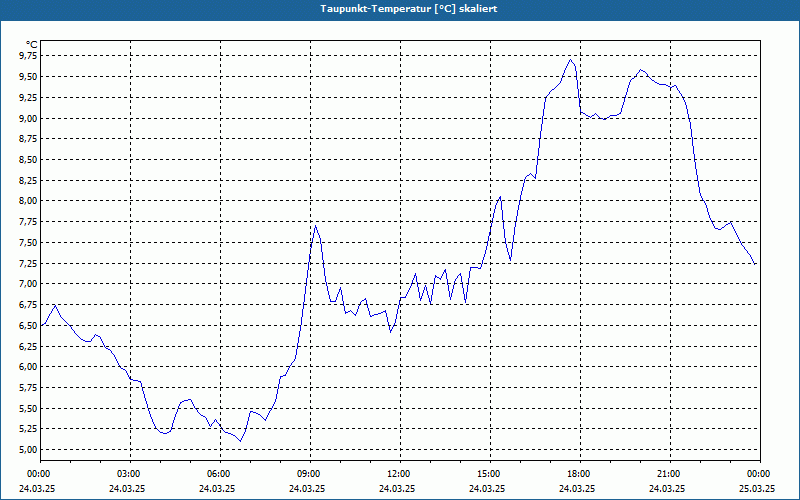The width and height of the screenshot is (800, 500).
Task: Click the 9,25 y-axis label
Action: click(x=29, y=97)
